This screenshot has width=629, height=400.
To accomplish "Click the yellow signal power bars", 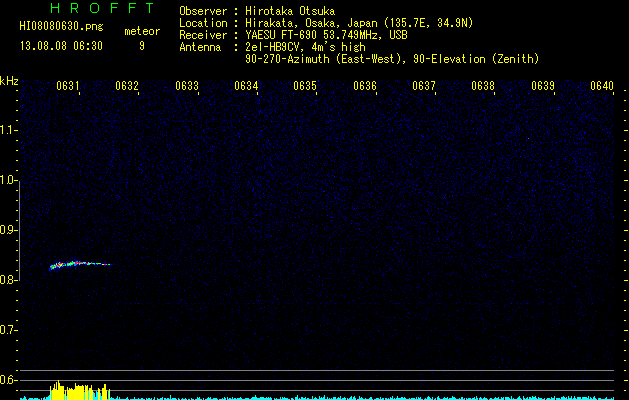I will (79, 391).
